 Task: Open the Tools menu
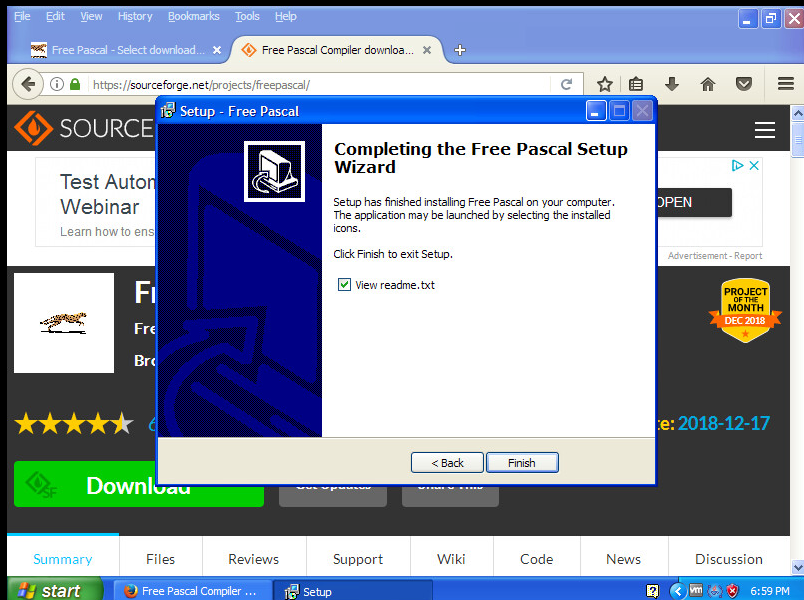(x=247, y=16)
